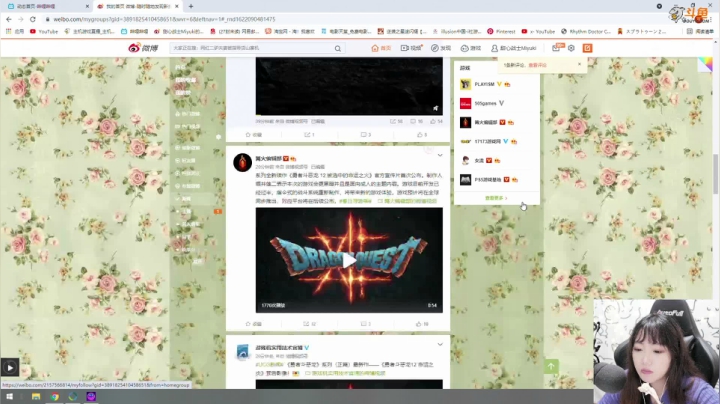Repost the Dragon Quest post

310,324
